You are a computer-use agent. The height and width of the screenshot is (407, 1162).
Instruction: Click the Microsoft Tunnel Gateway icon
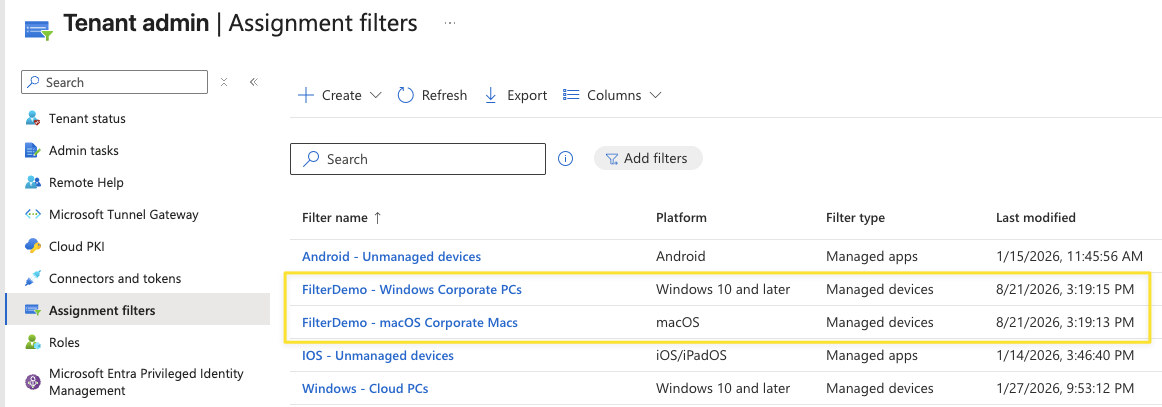coord(33,214)
